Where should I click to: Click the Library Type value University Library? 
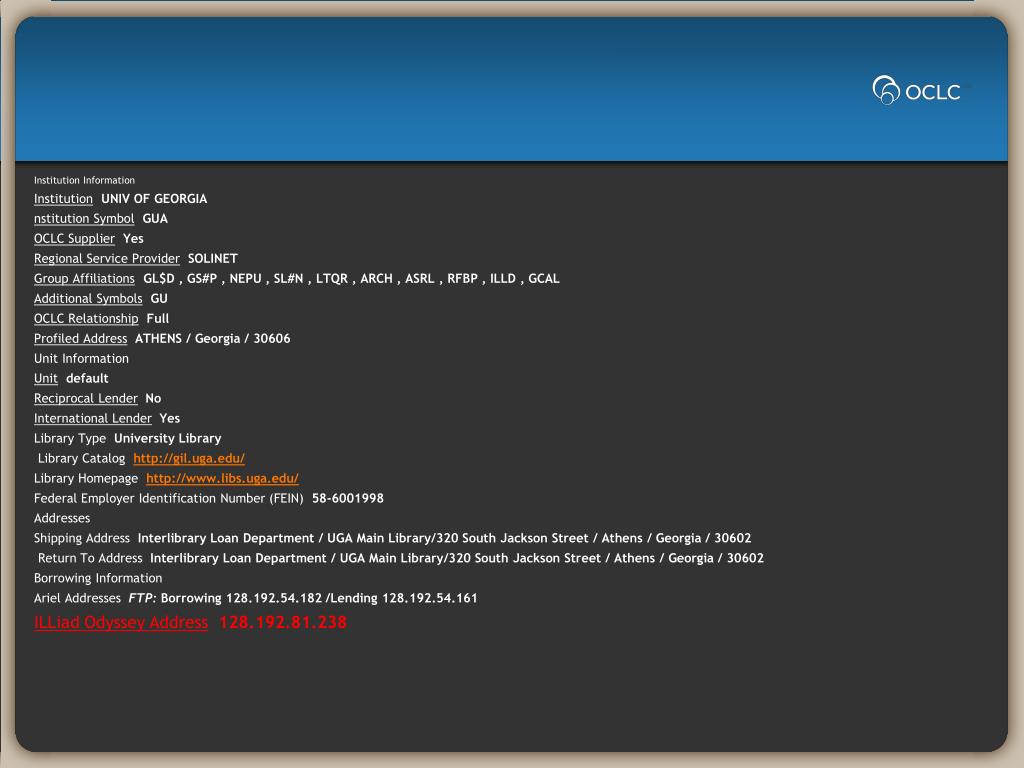coord(168,438)
